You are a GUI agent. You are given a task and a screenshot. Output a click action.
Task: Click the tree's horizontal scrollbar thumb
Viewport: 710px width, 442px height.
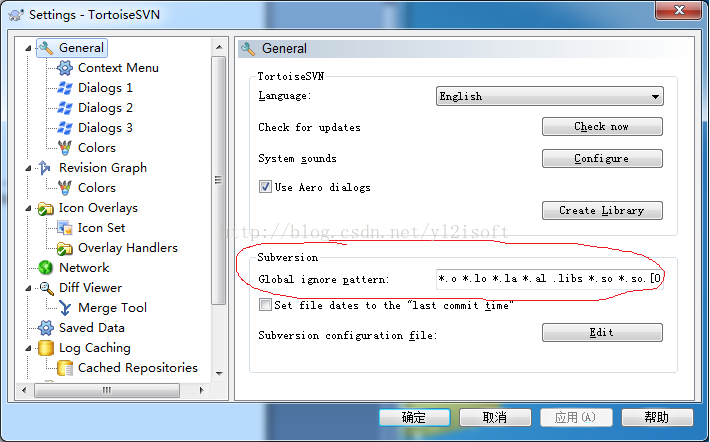click(107, 390)
